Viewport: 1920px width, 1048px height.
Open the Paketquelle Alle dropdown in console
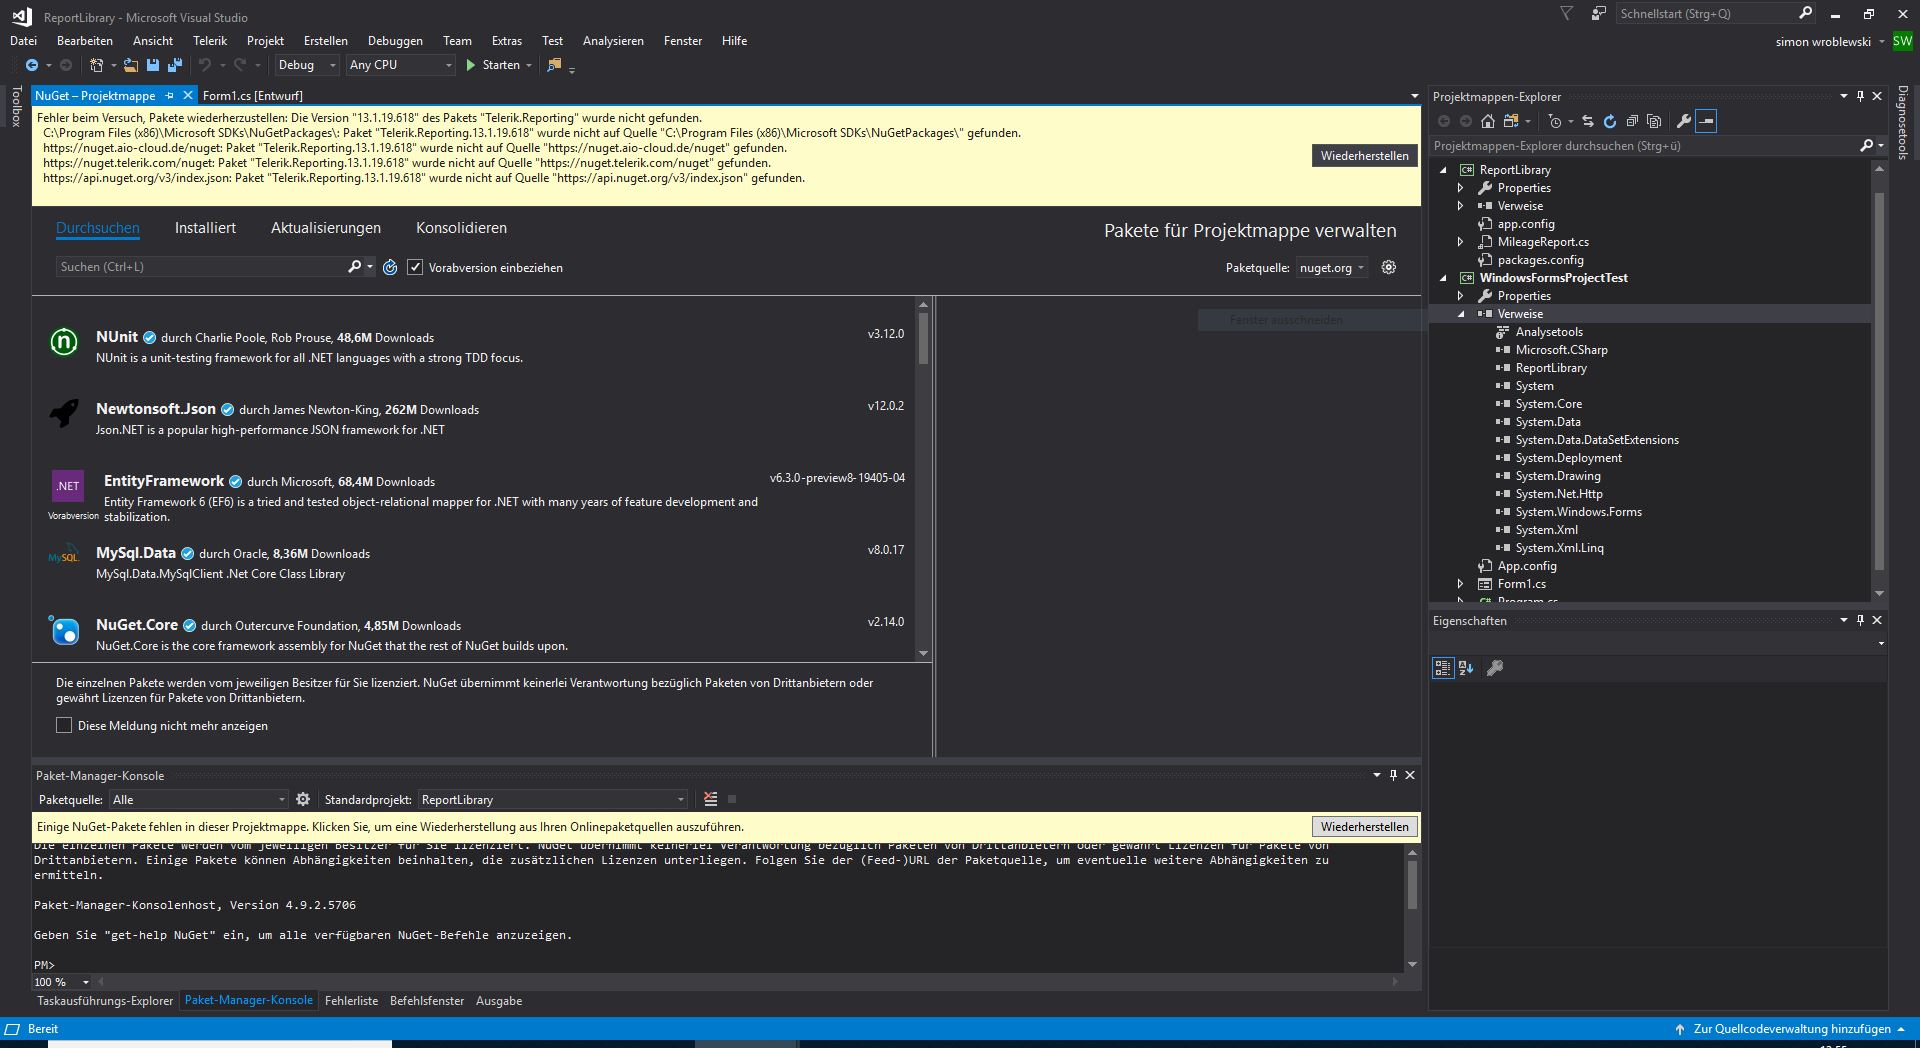coord(199,799)
